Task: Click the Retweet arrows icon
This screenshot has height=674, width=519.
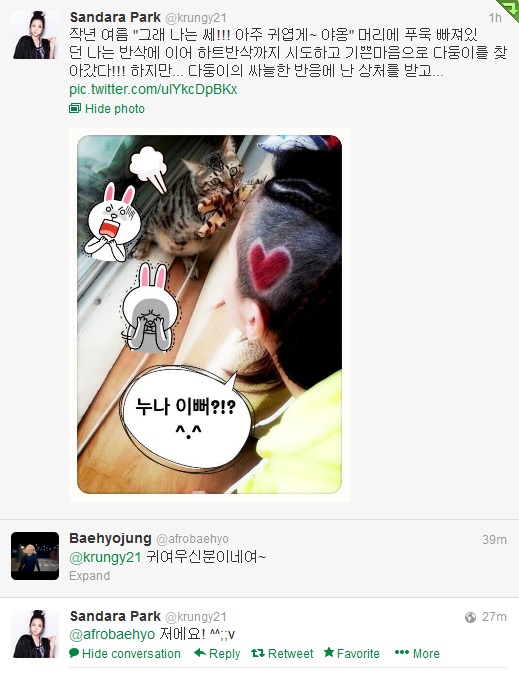Action: pyautogui.click(x=258, y=653)
